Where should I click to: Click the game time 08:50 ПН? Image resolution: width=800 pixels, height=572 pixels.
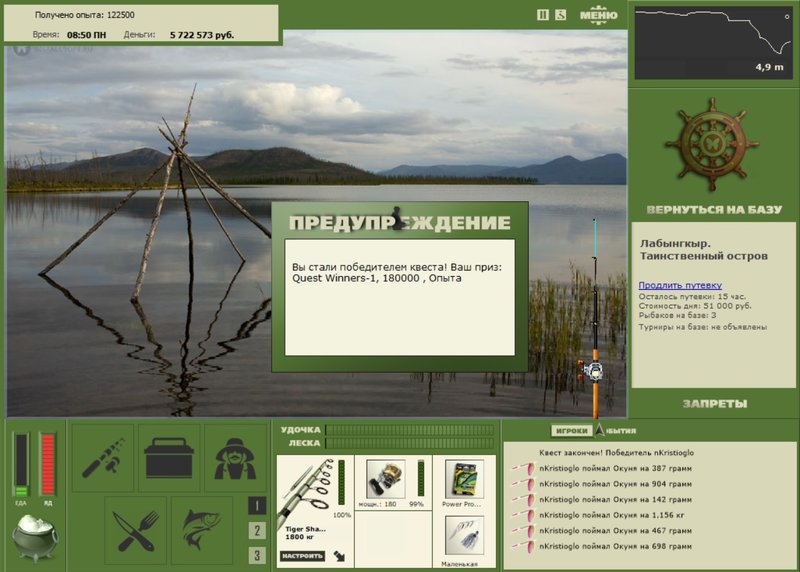(x=87, y=35)
